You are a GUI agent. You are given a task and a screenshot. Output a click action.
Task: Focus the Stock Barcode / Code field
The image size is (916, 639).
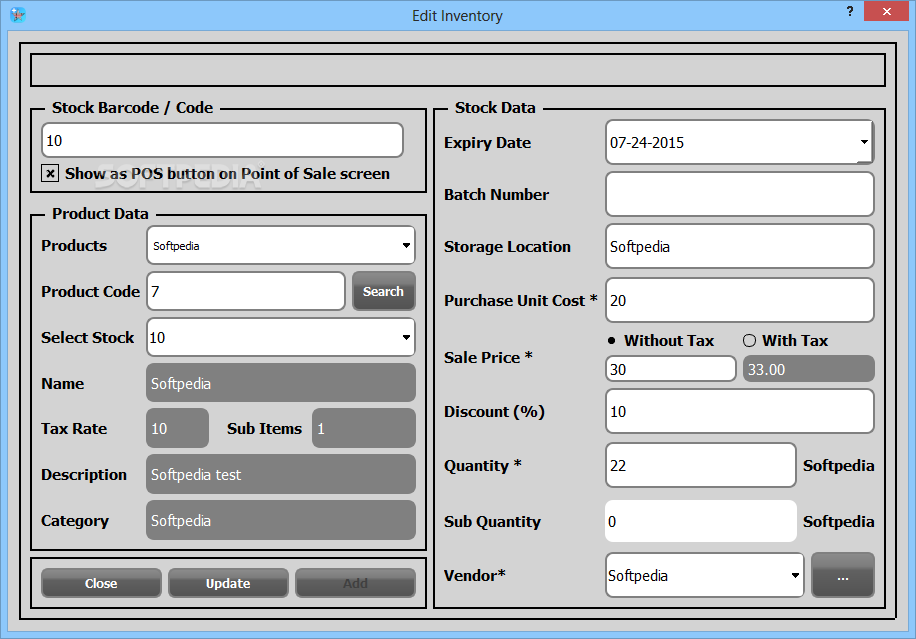[223, 140]
